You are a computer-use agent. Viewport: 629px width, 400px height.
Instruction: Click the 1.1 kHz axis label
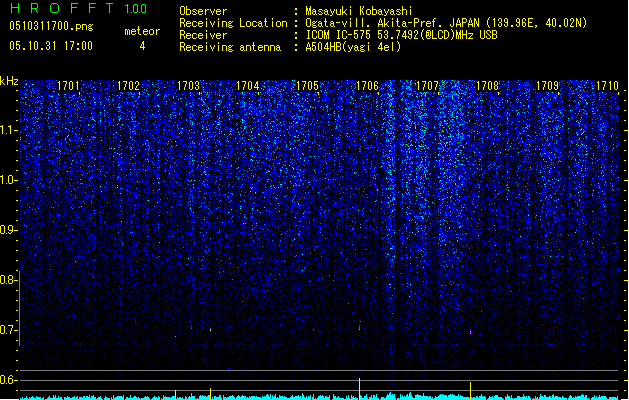[8, 130]
